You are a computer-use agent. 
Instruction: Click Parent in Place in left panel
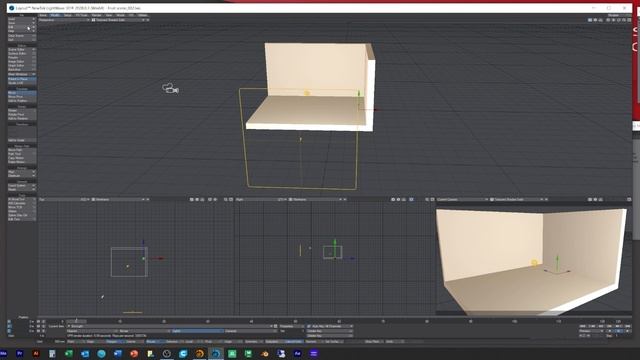click(22, 79)
